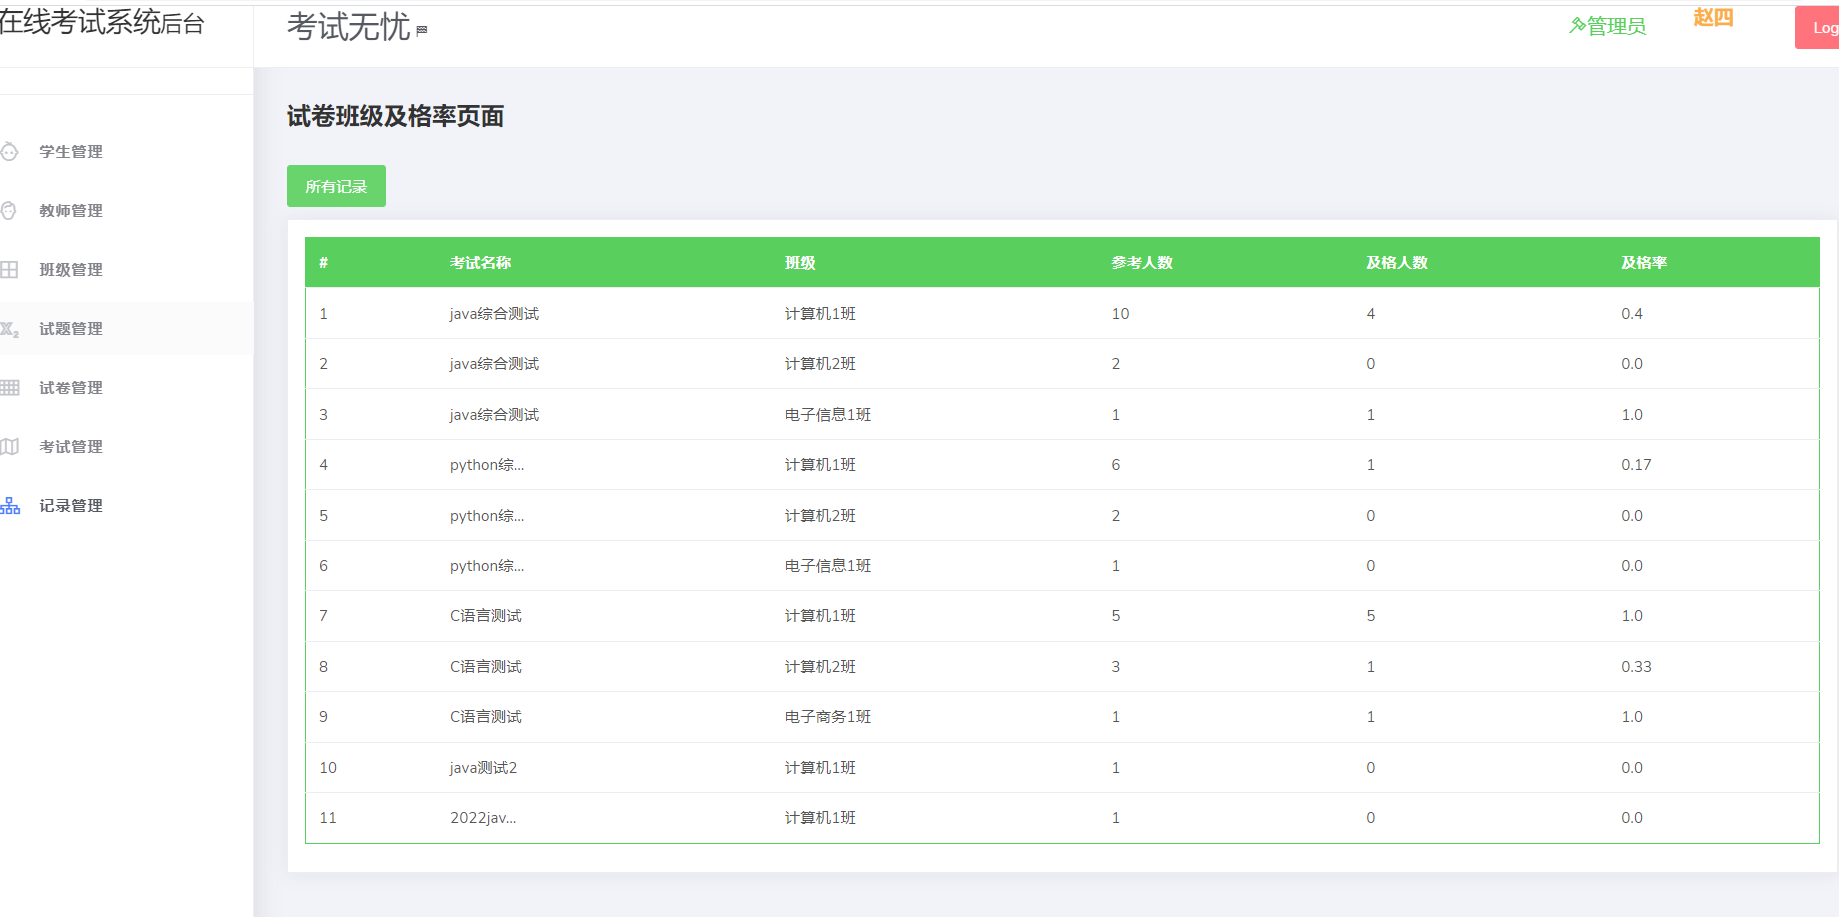Click the 赵四 username text
The height and width of the screenshot is (917, 1839).
tap(1713, 18)
